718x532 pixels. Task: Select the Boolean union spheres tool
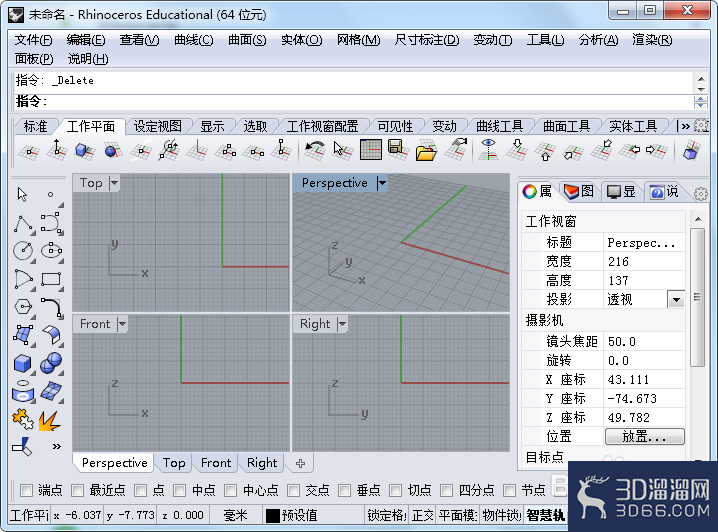click(x=51, y=363)
